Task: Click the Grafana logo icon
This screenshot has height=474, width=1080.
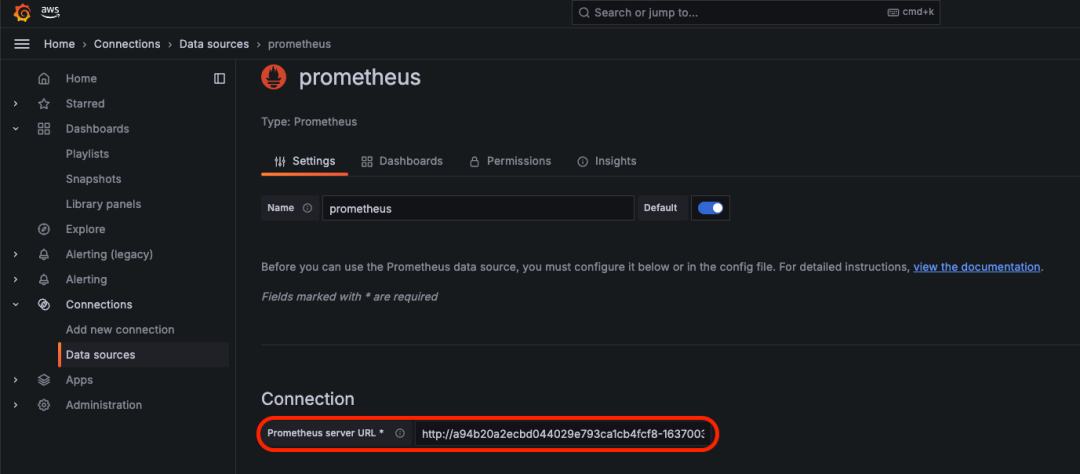Action: (22, 13)
